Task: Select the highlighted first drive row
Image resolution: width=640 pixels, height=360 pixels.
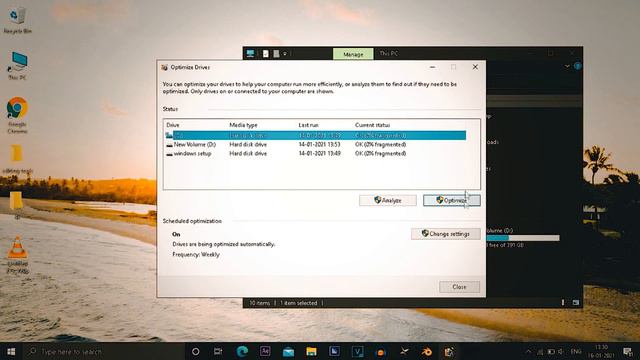Action: 315,135
